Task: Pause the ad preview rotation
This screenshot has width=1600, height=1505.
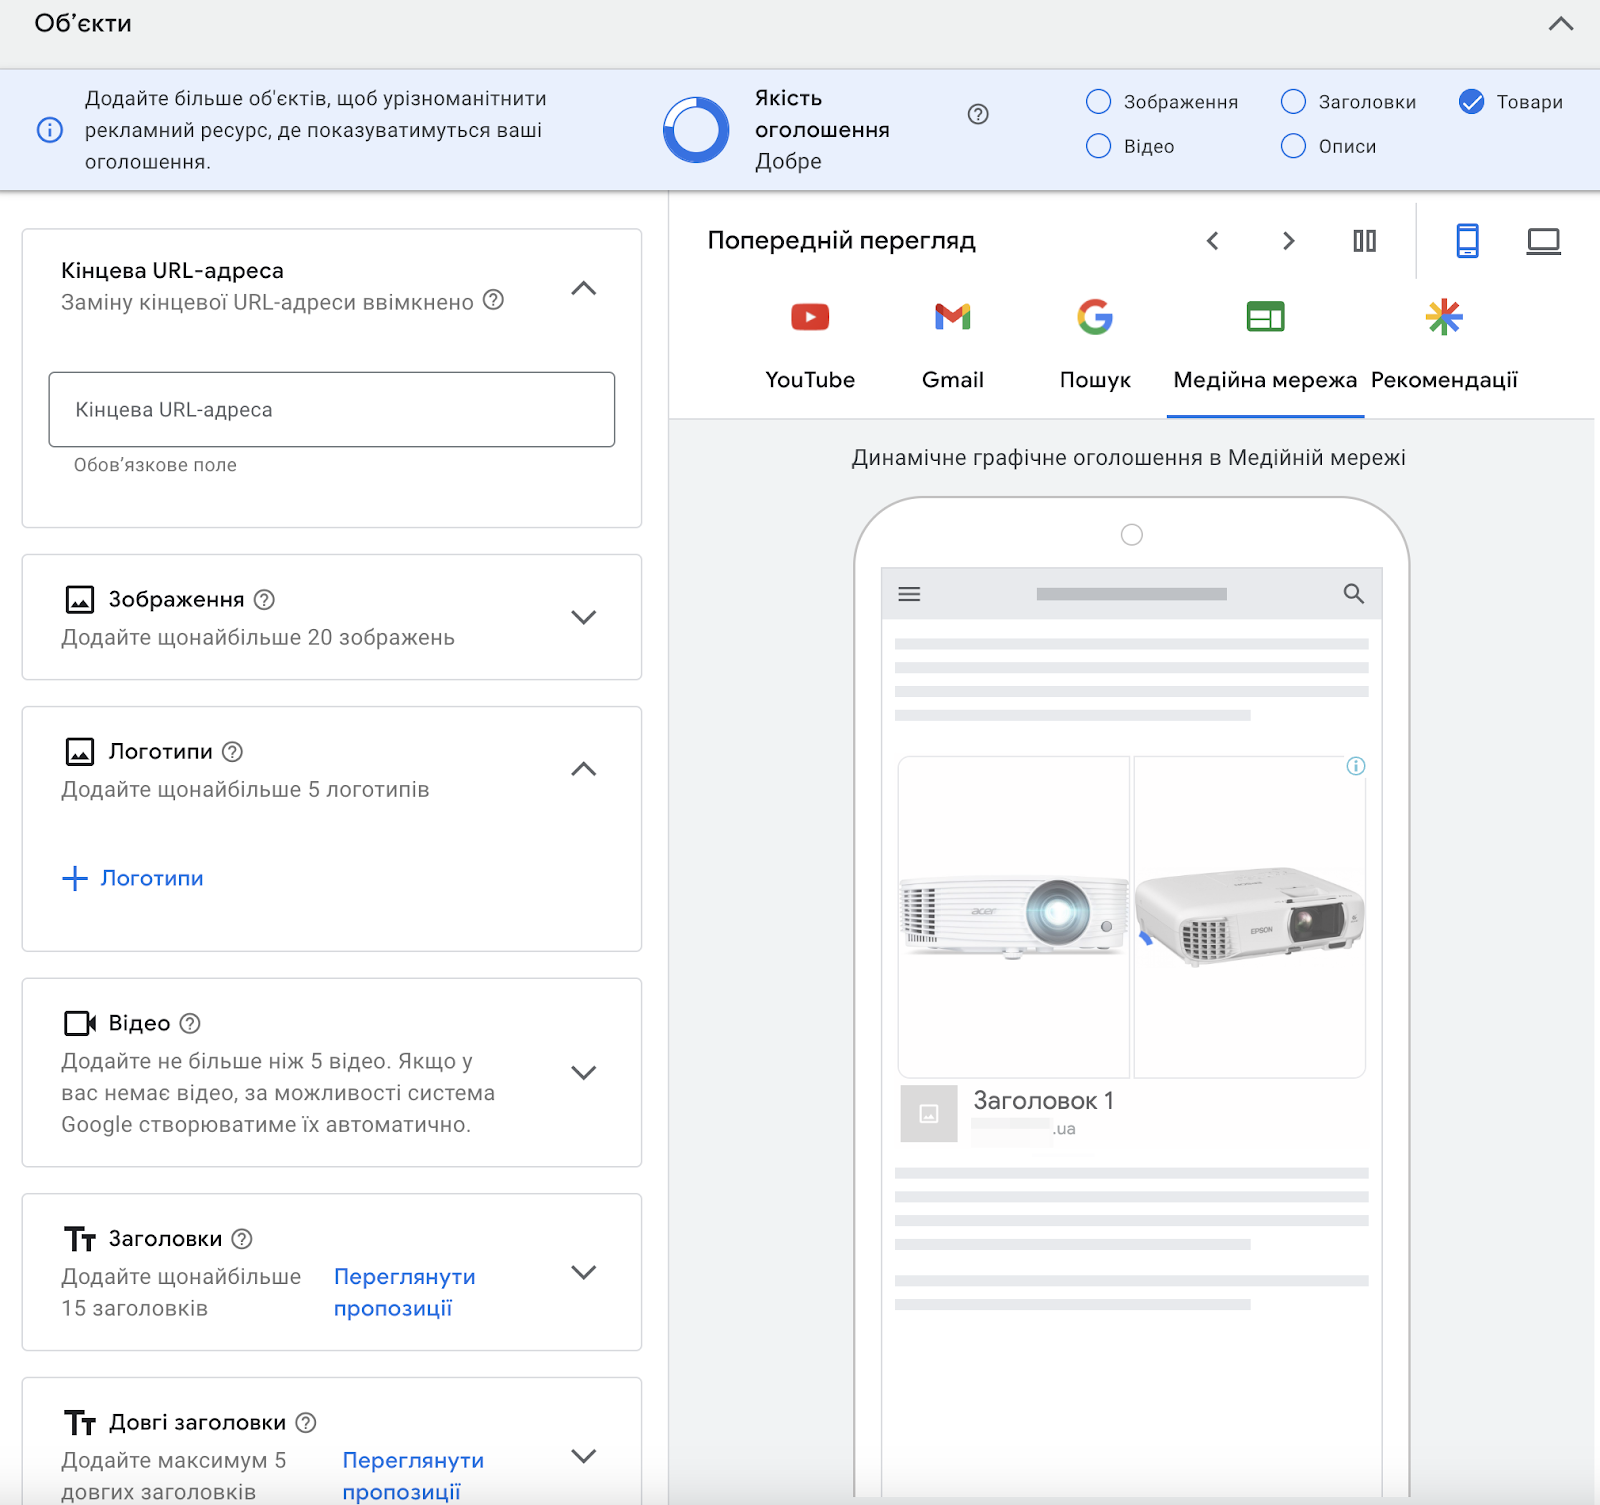Action: coord(1364,241)
